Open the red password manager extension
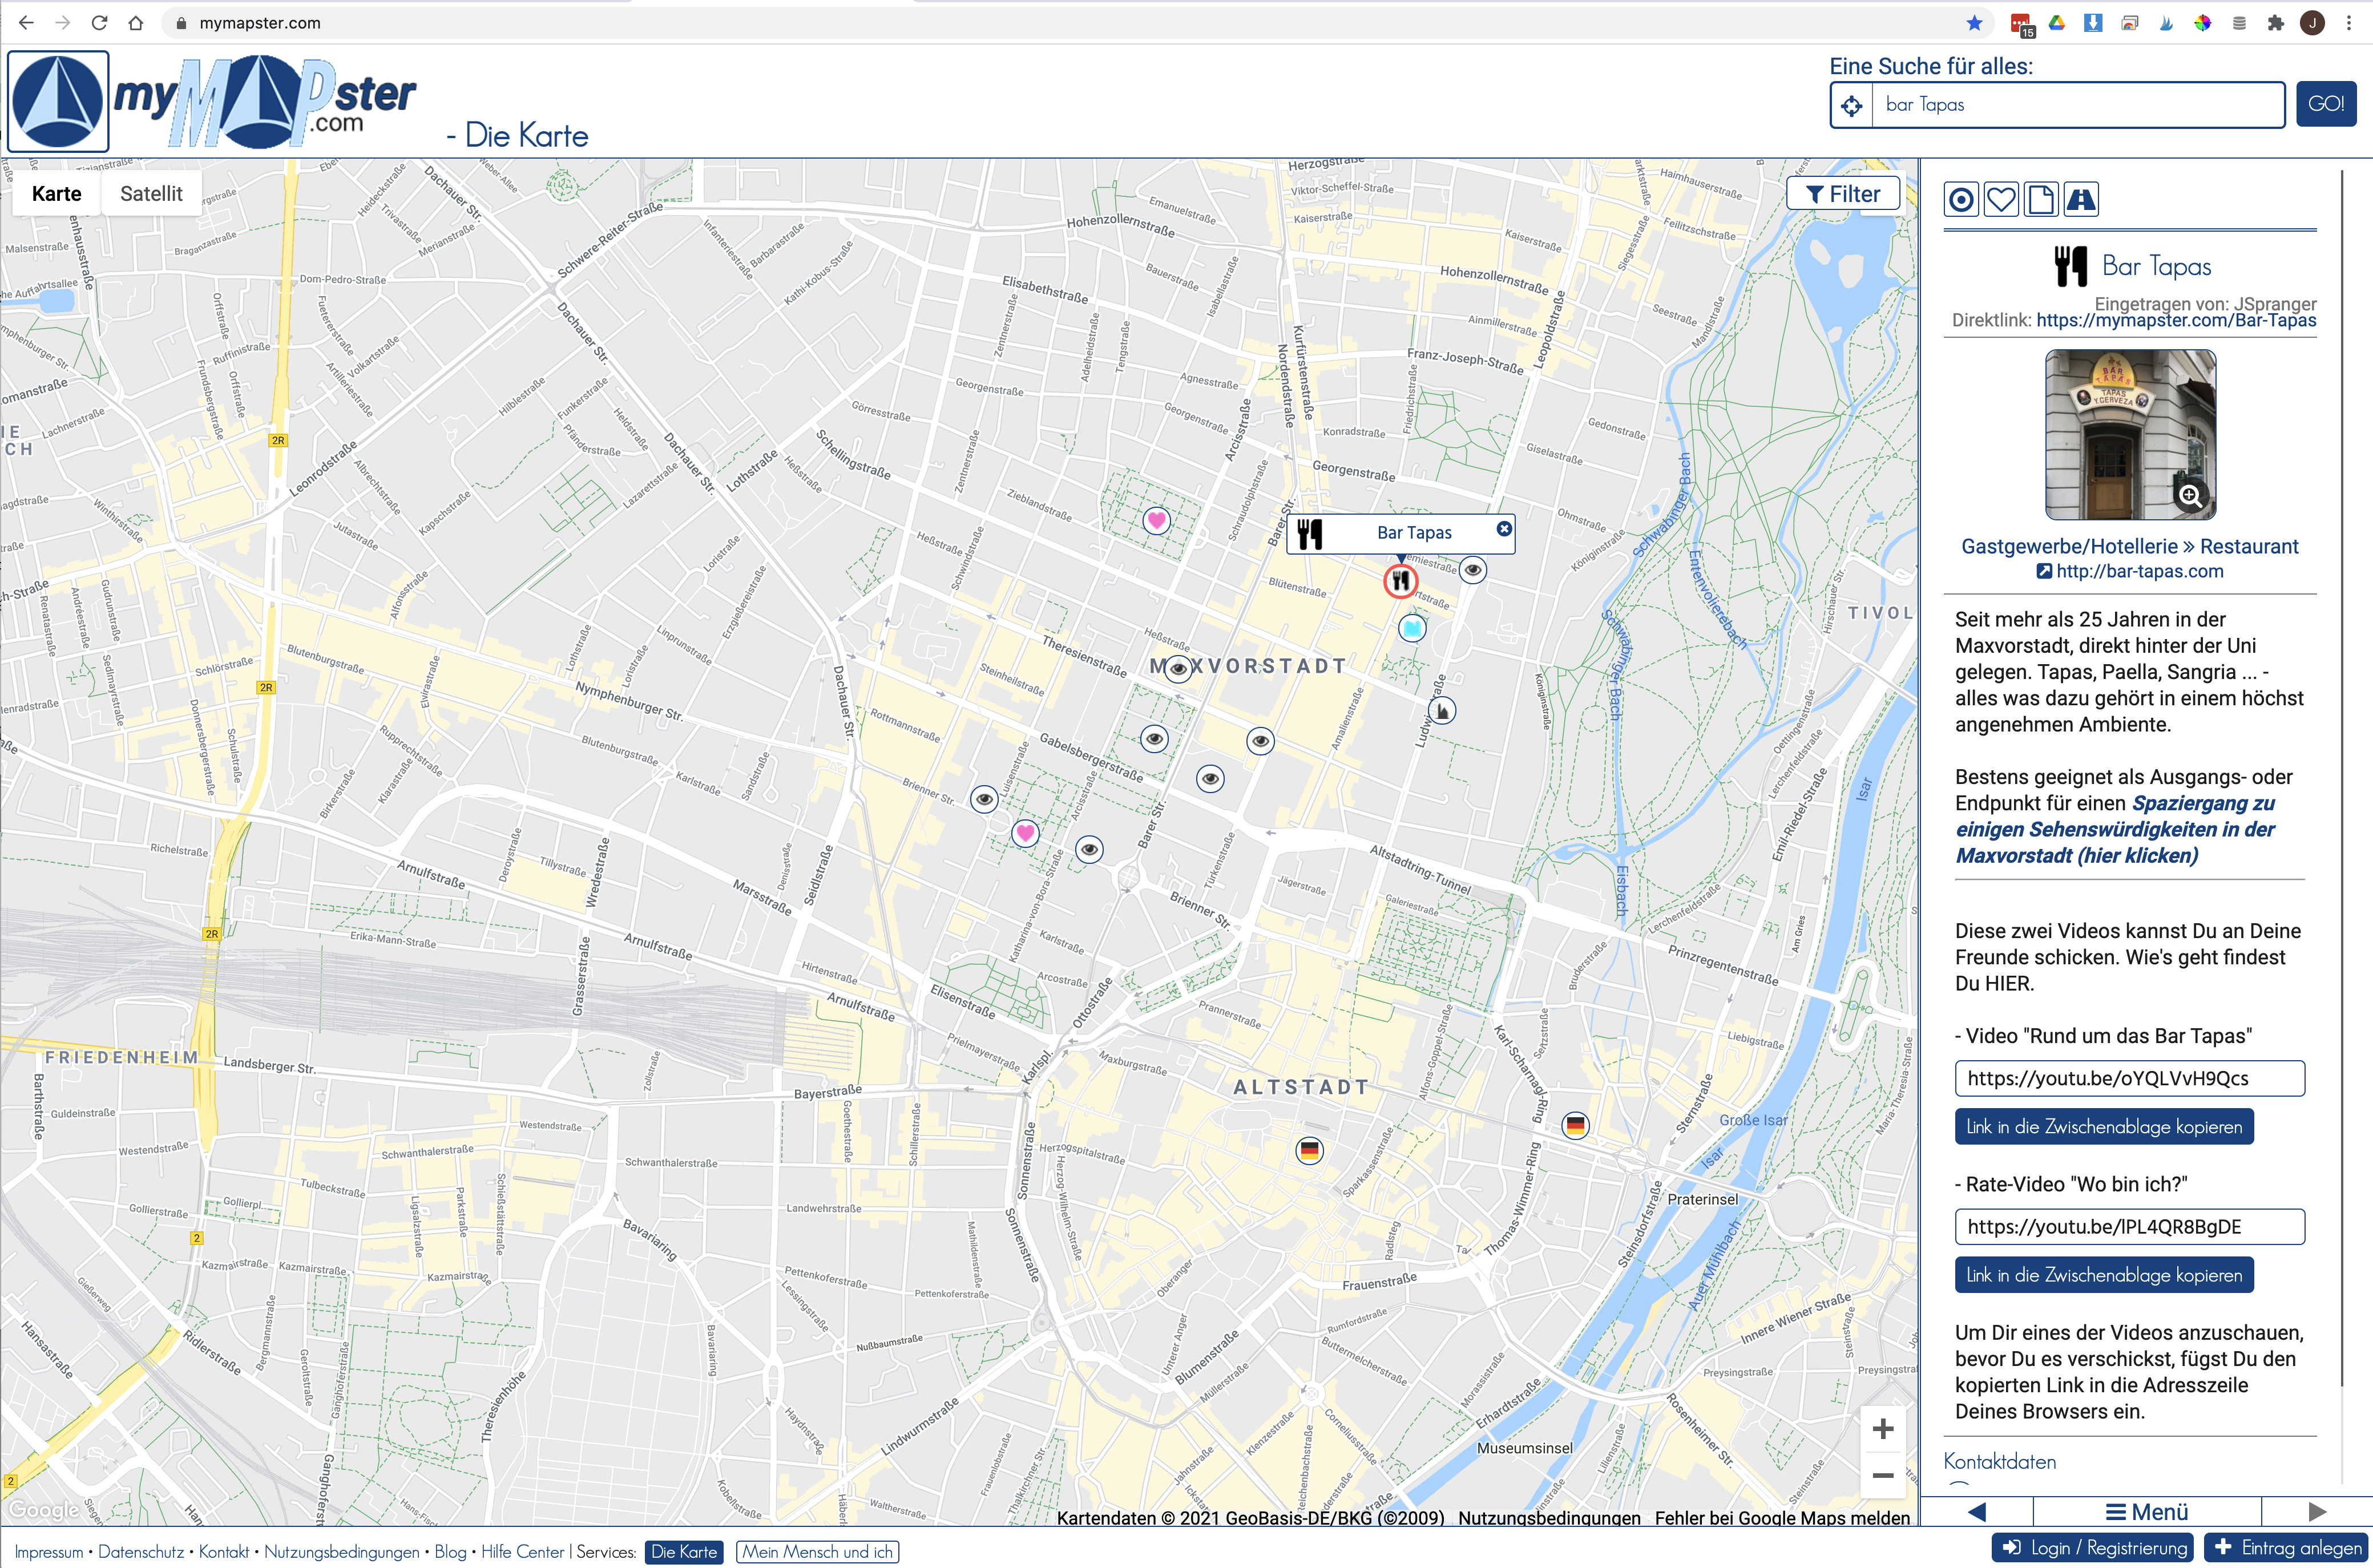2373x1568 pixels. (2021, 24)
